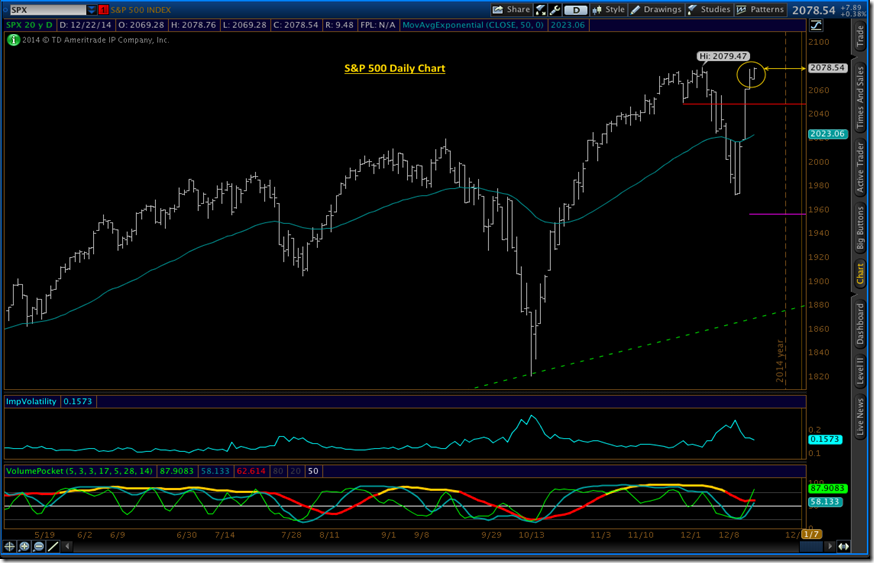Click the 1/7 date marker on time axis
This screenshot has height=563, width=874.
pyautogui.click(x=812, y=534)
